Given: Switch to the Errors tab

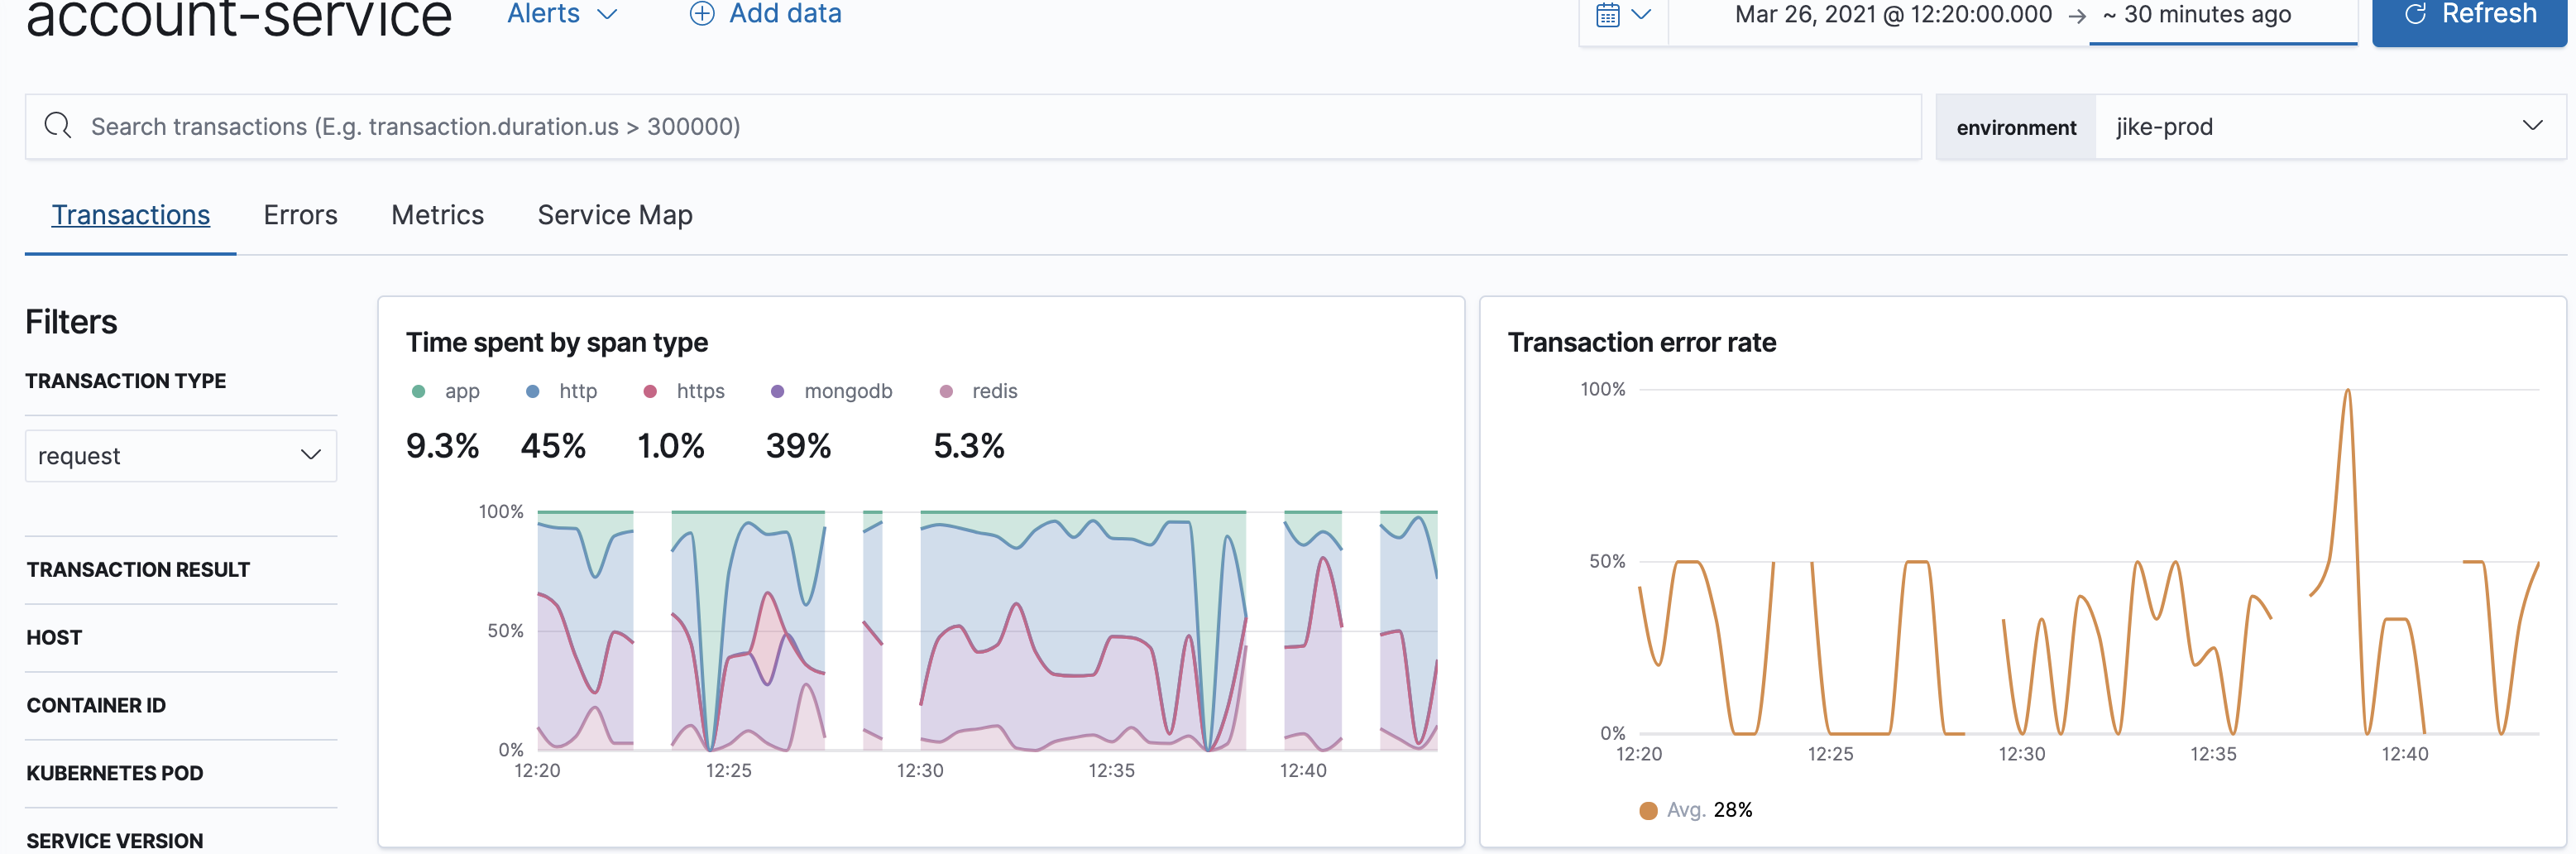Looking at the screenshot, I should pyautogui.click(x=300, y=215).
